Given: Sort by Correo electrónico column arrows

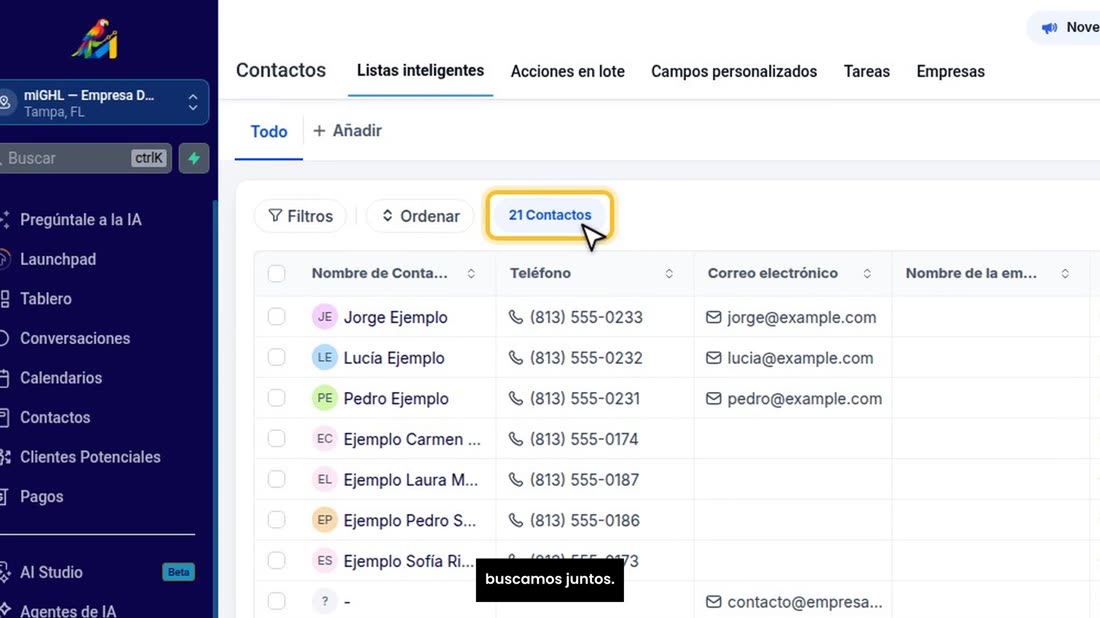Looking at the screenshot, I should click(x=867, y=274).
